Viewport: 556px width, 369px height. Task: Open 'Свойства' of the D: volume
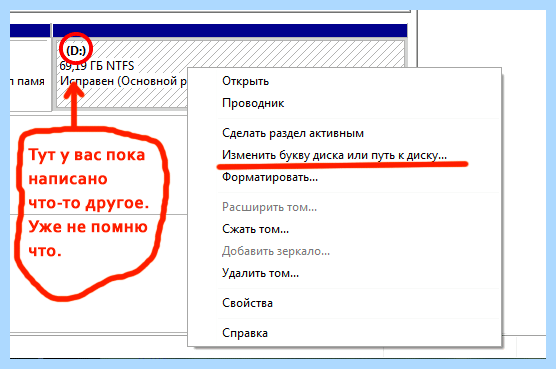tap(344, 303)
